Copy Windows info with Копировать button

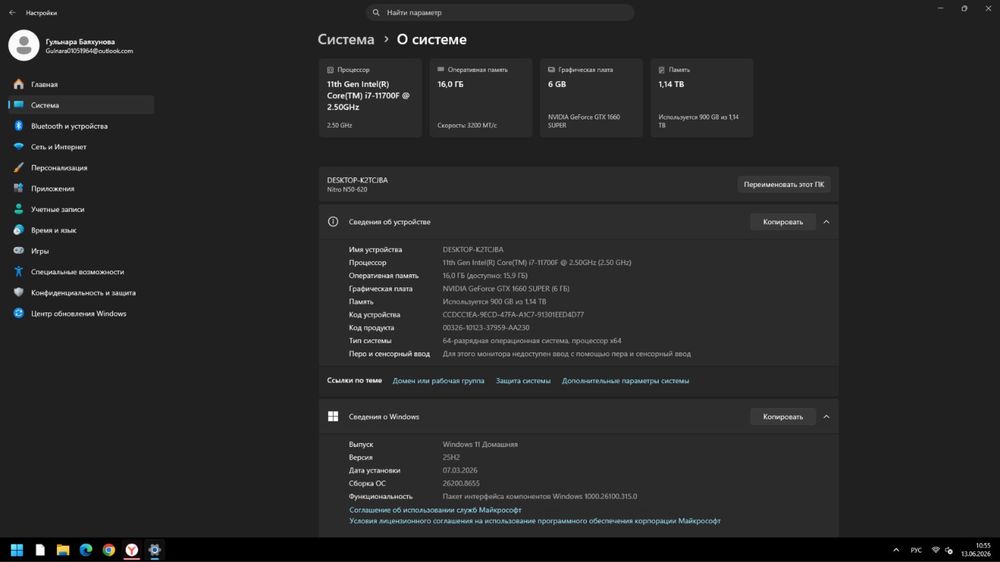pyautogui.click(x=783, y=417)
